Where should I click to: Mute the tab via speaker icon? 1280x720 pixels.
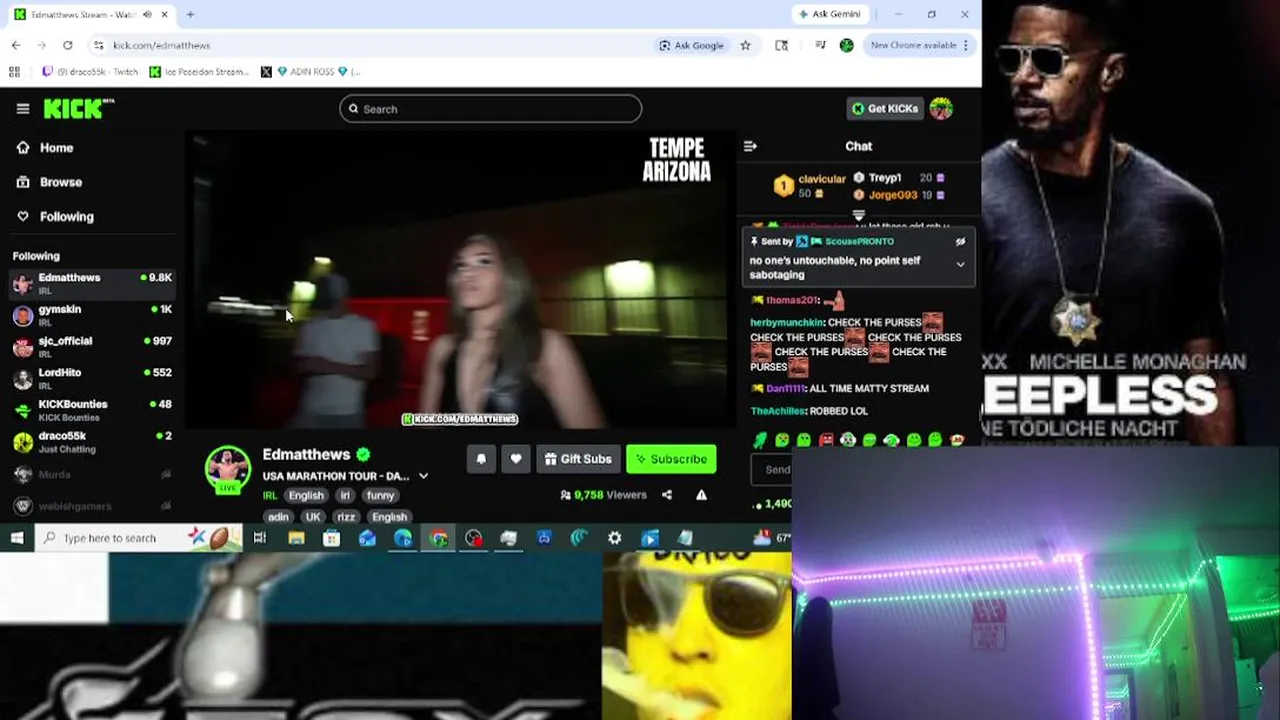(x=148, y=15)
